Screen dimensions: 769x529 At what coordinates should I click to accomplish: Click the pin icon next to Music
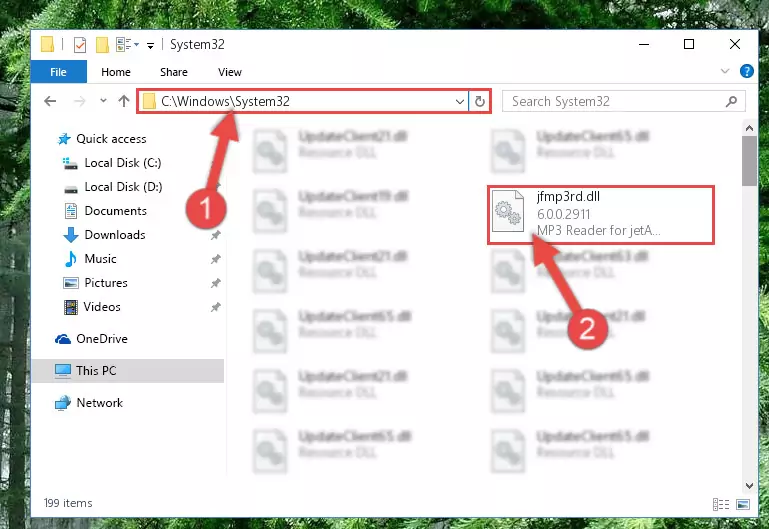[x=215, y=259]
